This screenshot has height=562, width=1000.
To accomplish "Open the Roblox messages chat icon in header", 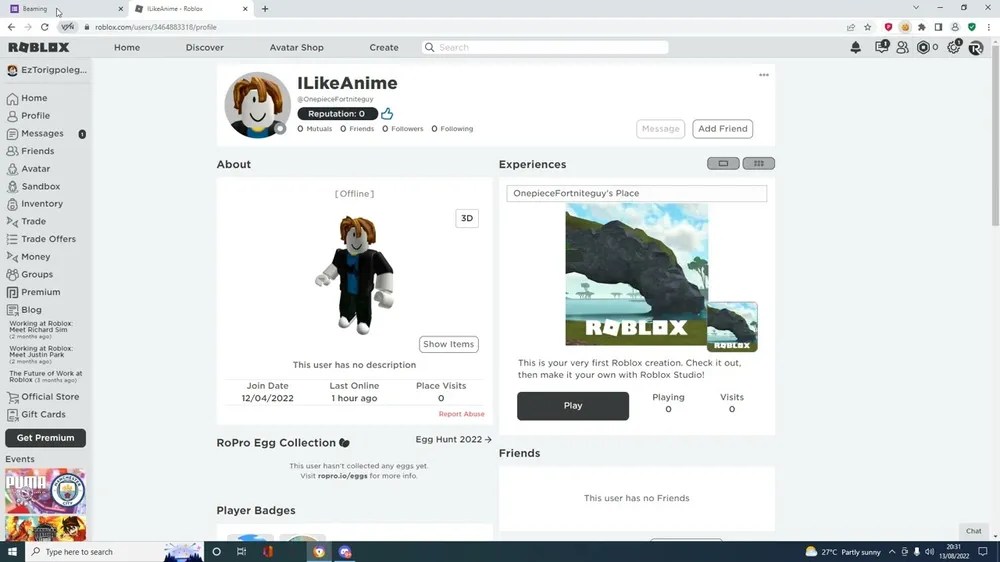I will pyautogui.click(x=881, y=47).
